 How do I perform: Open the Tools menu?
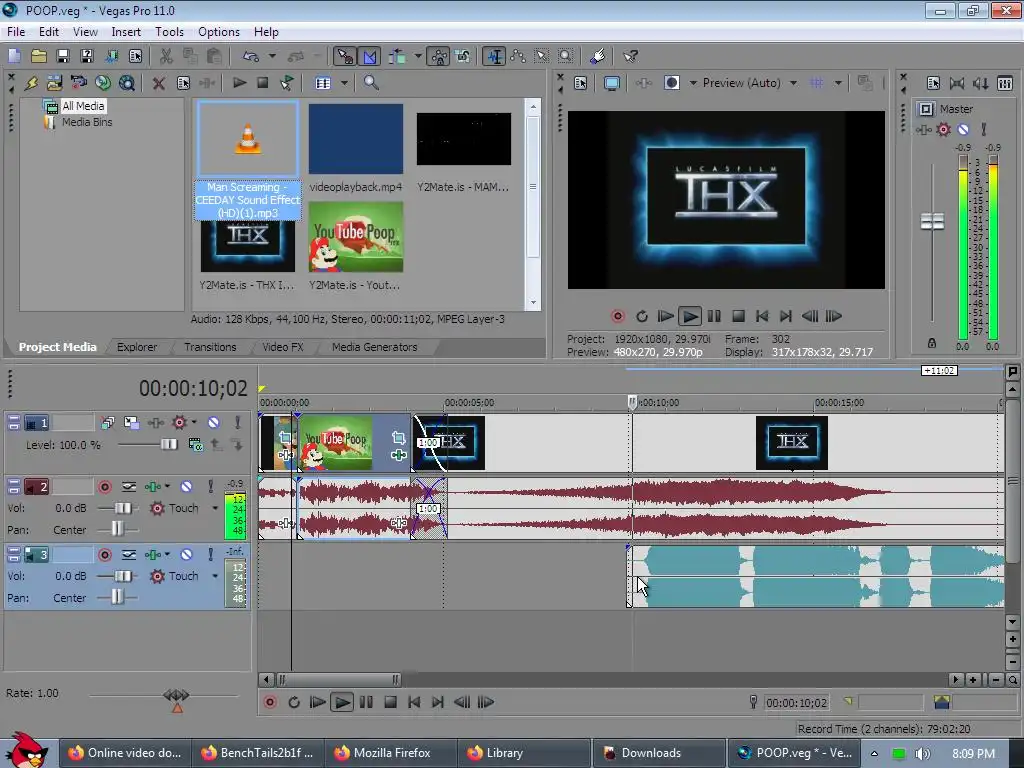tap(169, 31)
